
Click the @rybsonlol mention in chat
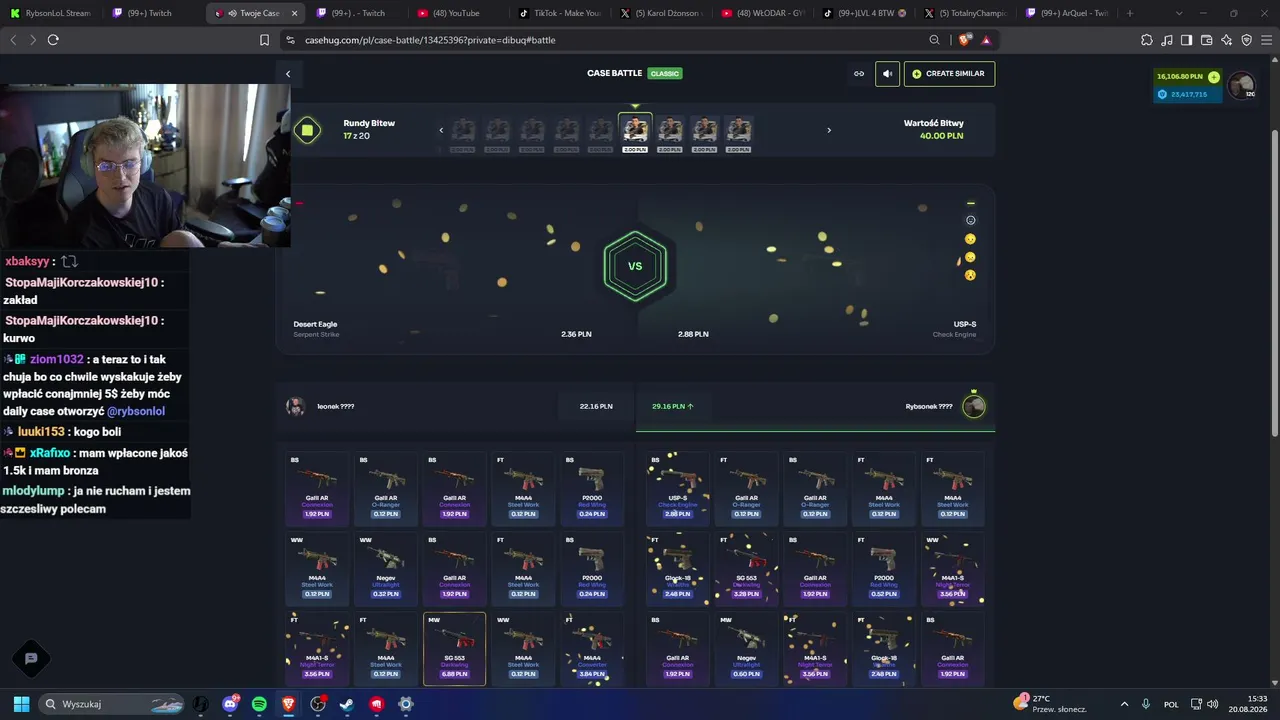[136, 412]
